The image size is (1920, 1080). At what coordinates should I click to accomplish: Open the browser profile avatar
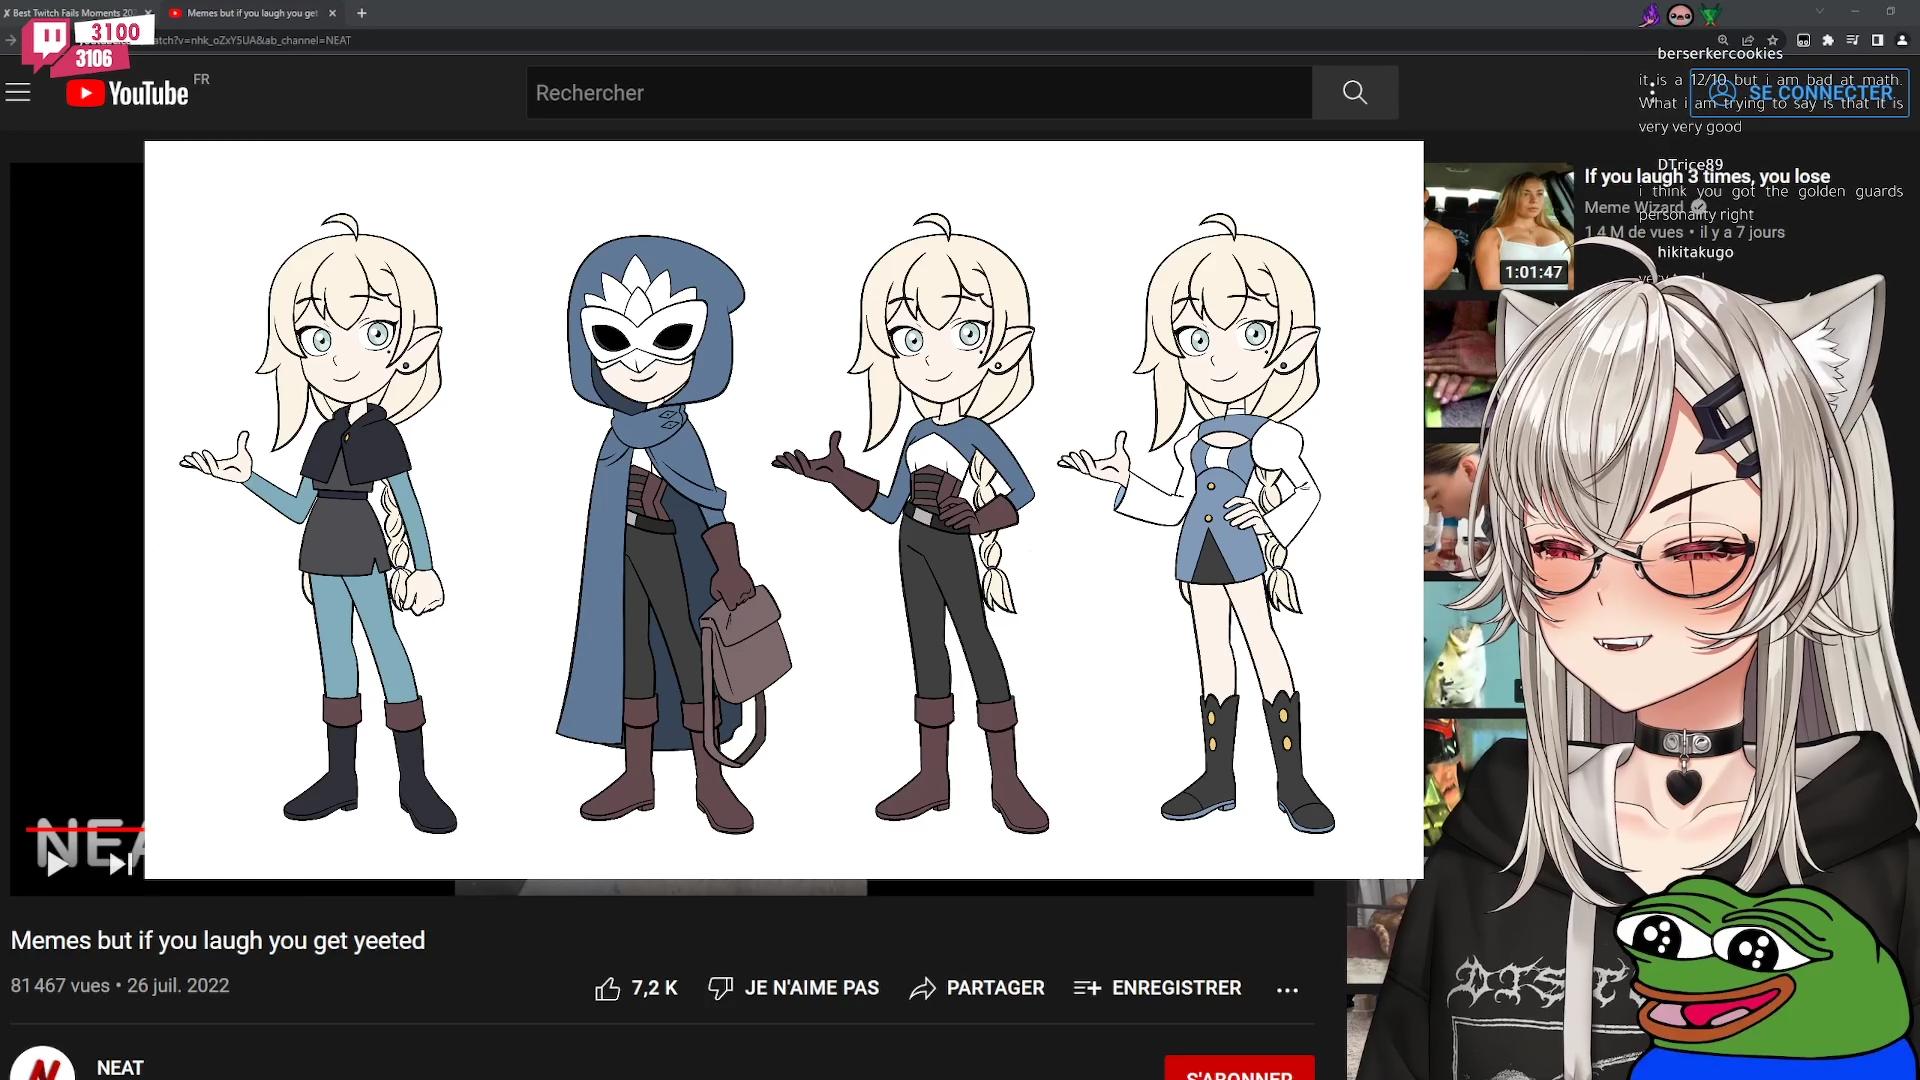pyautogui.click(x=1902, y=40)
